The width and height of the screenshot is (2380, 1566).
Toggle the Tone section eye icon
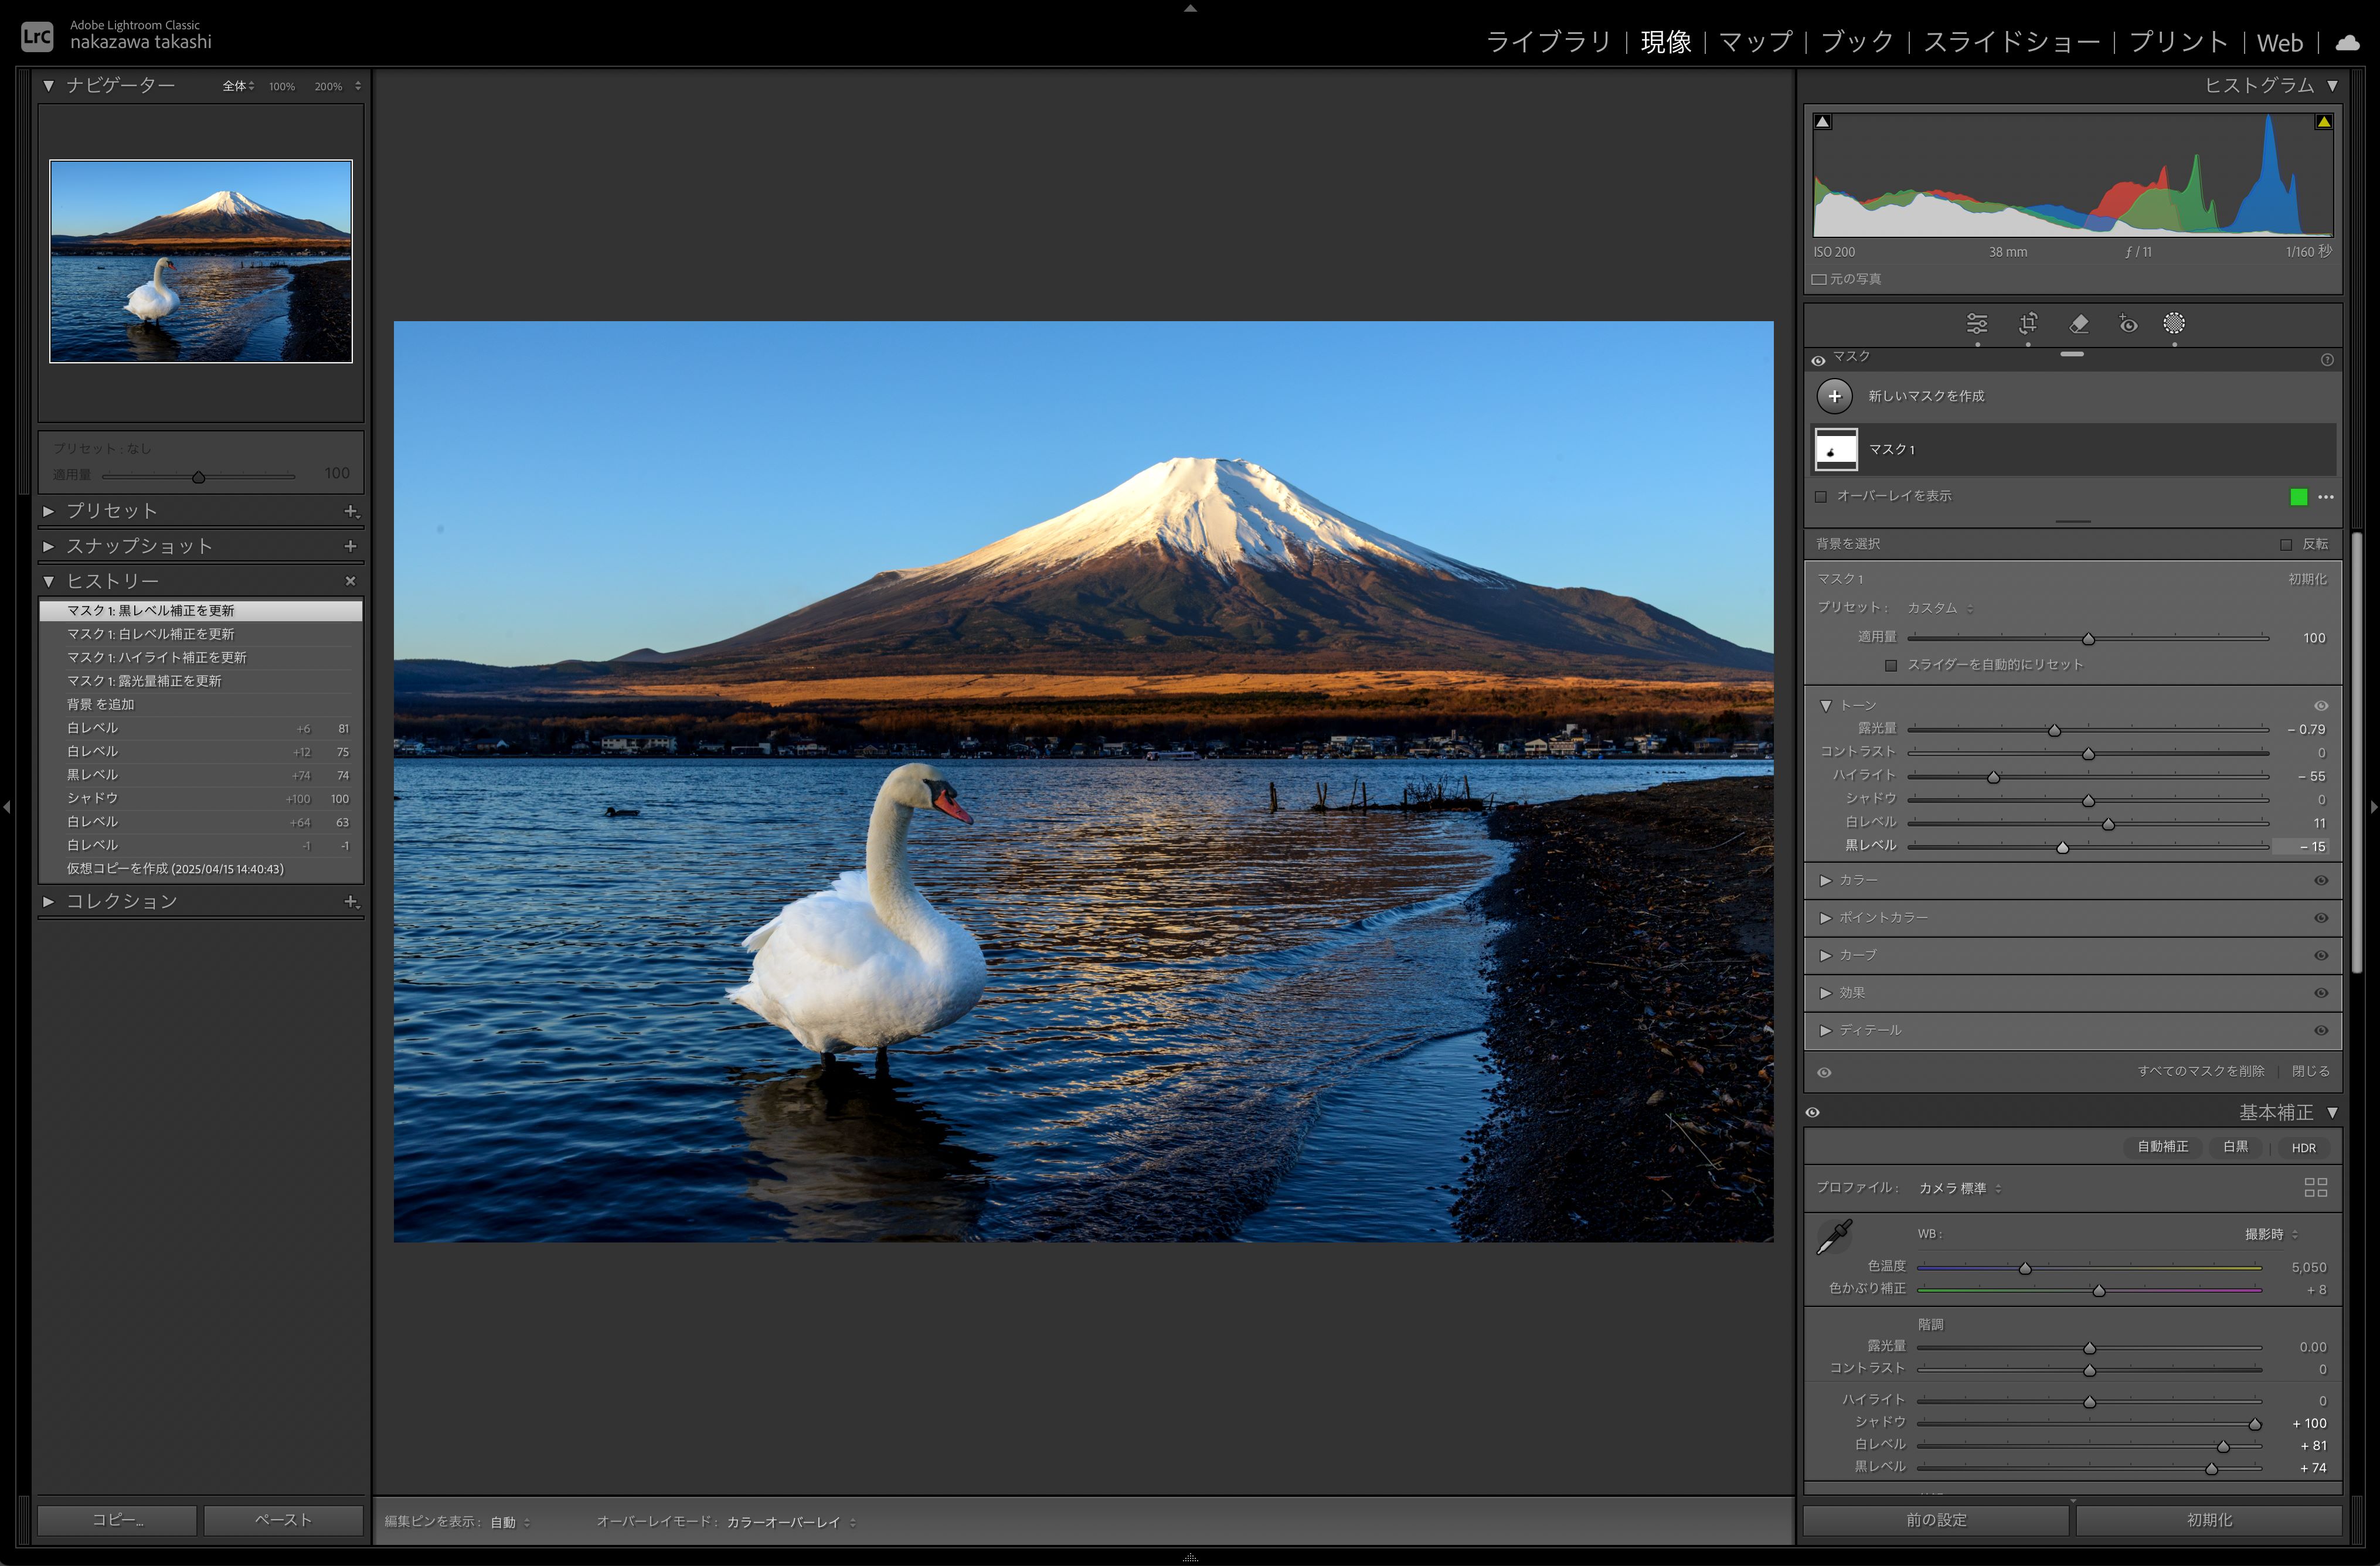click(x=2321, y=706)
